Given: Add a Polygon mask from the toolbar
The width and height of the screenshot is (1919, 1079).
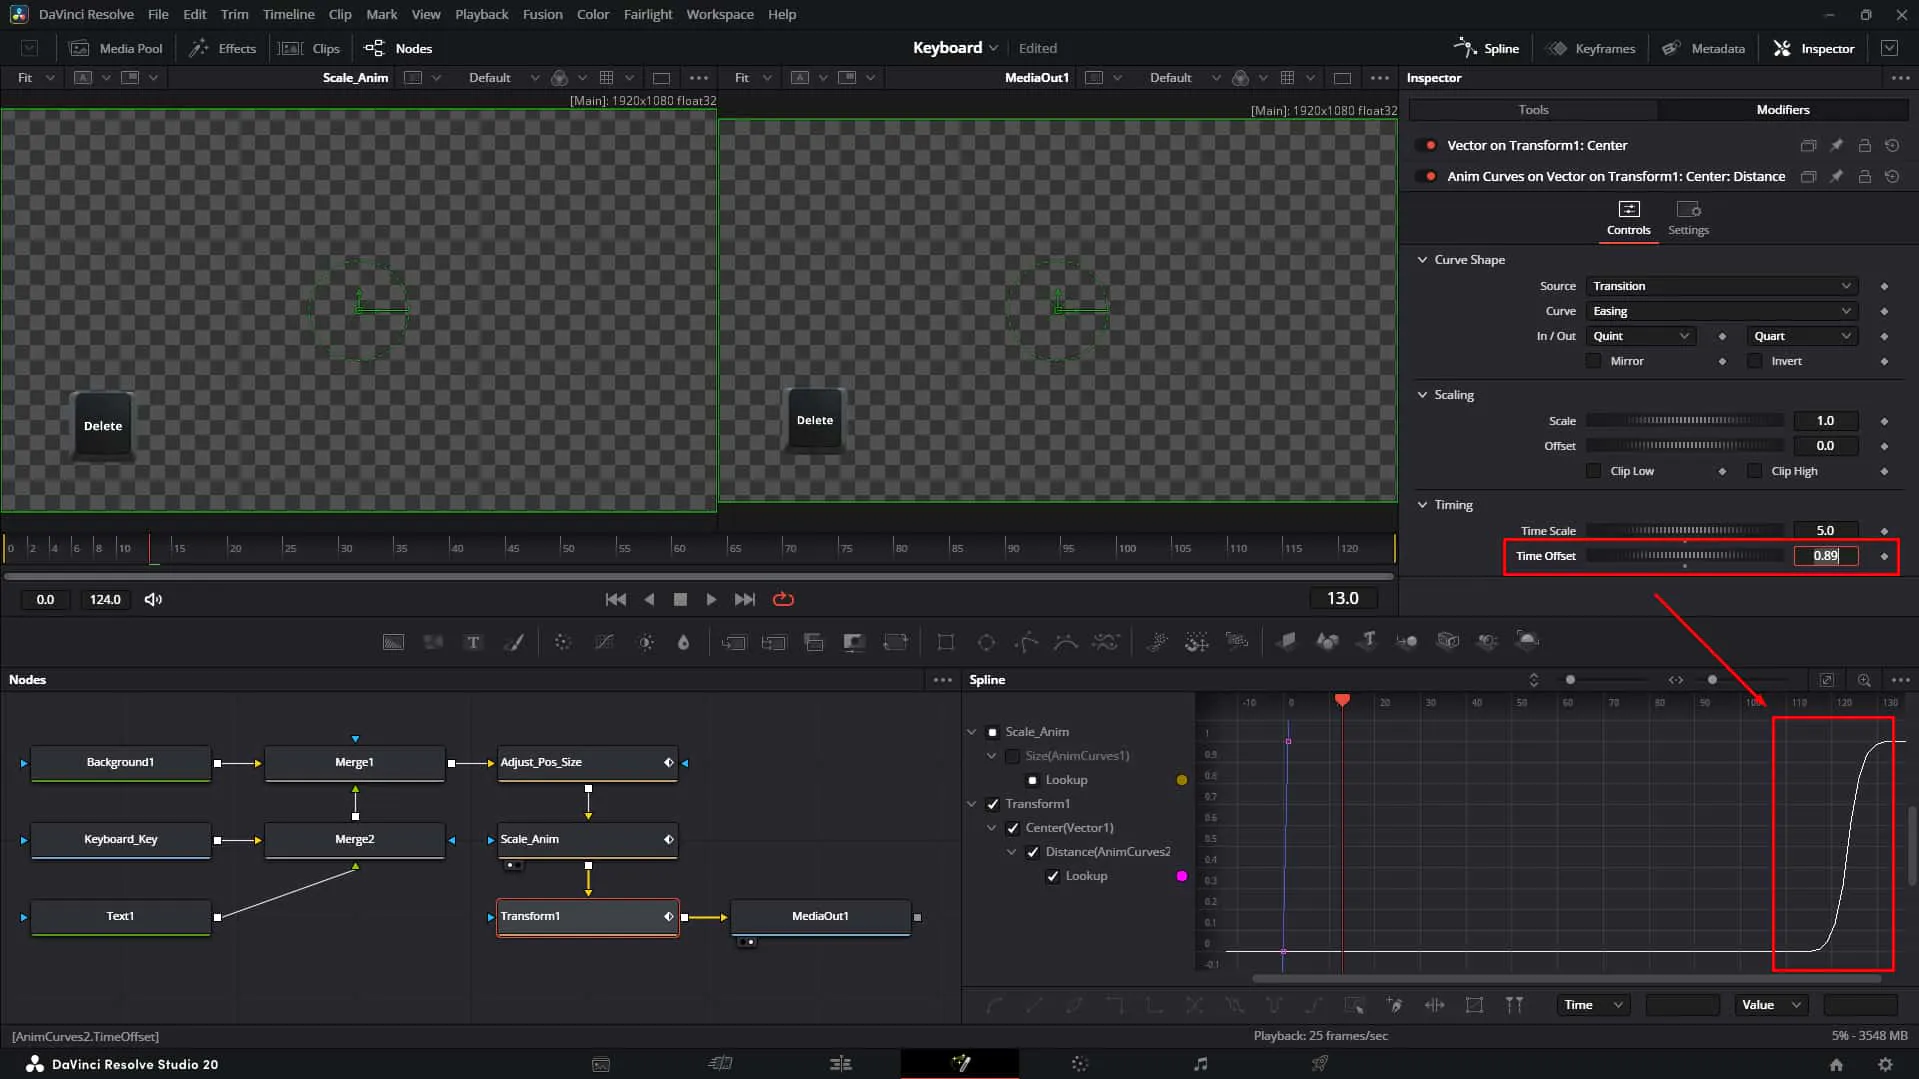Looking at the screenshot, I should 1026,642.
